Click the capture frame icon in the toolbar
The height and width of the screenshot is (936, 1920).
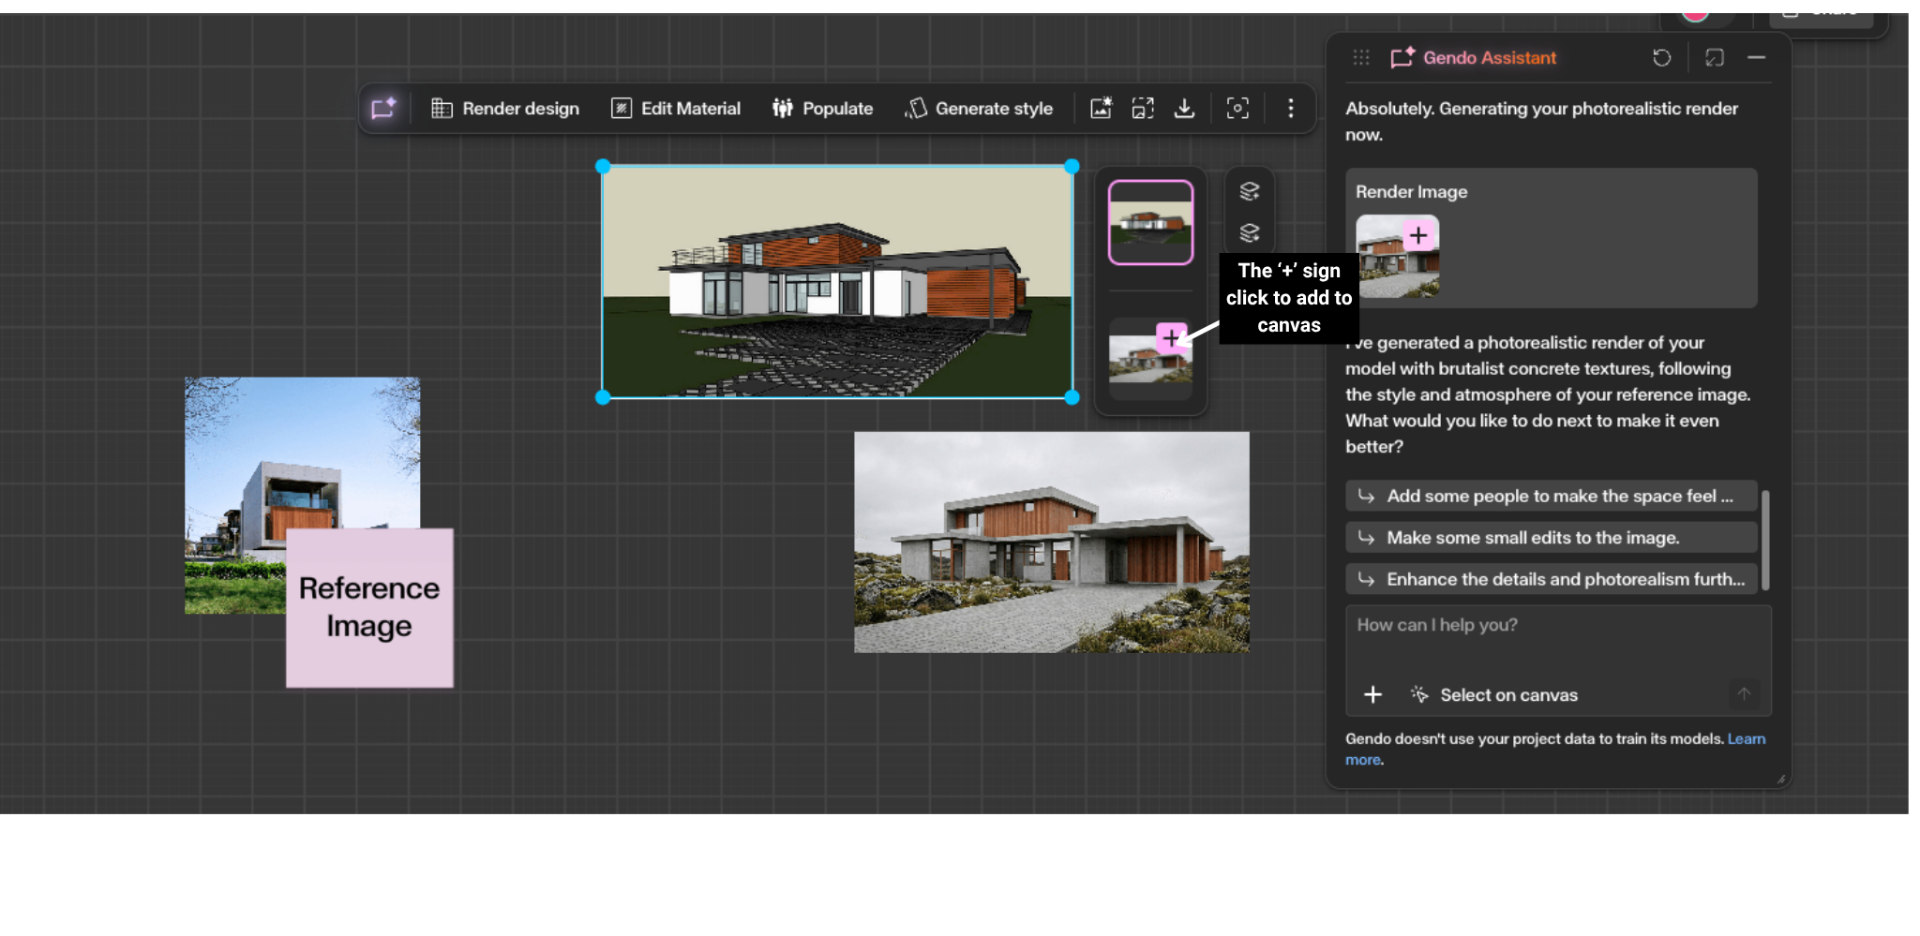point(1238,108)
